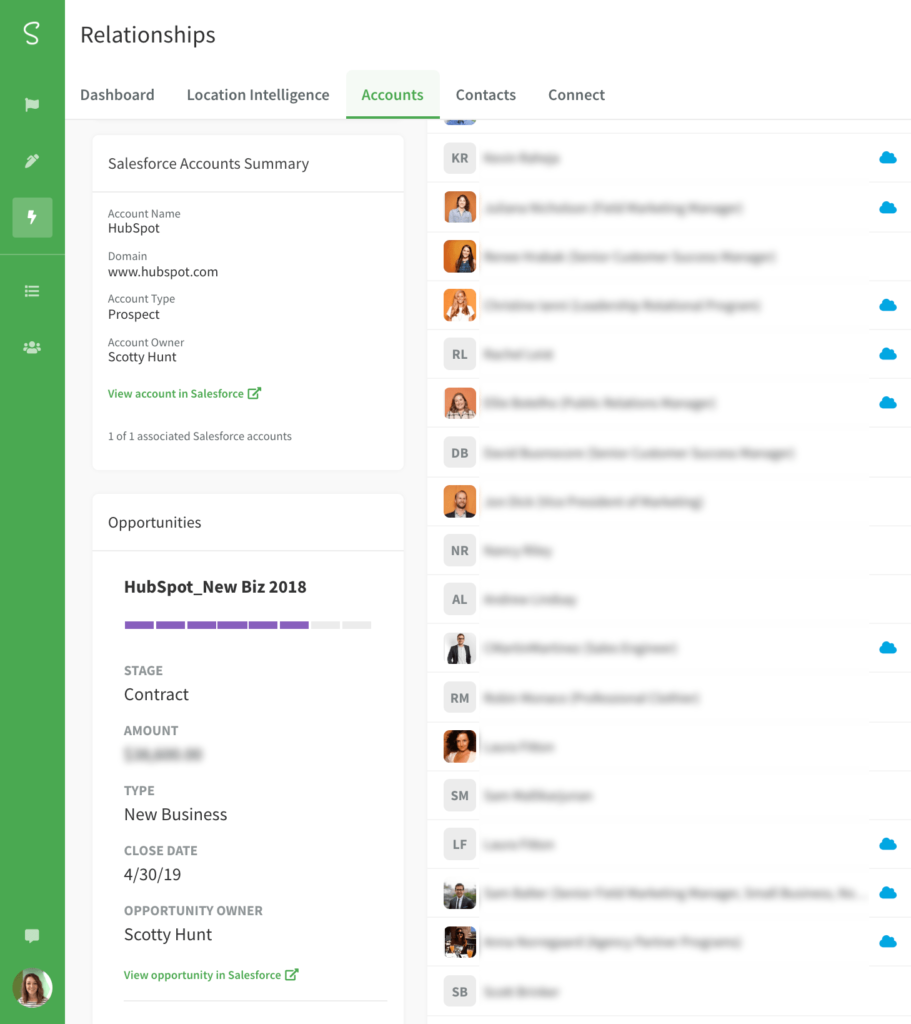Select the SM contact avatar
The height and width of the screenshot is (1024, 911).
[x=460, y=795]
